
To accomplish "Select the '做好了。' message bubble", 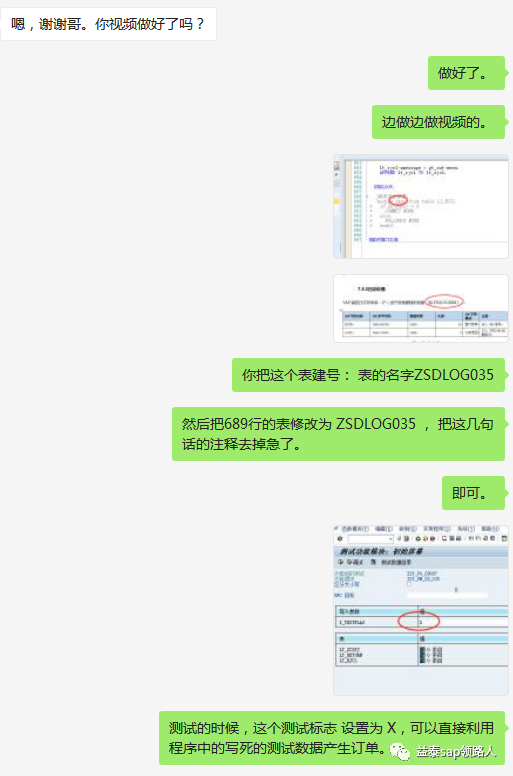I will click(x=466, y=73).
